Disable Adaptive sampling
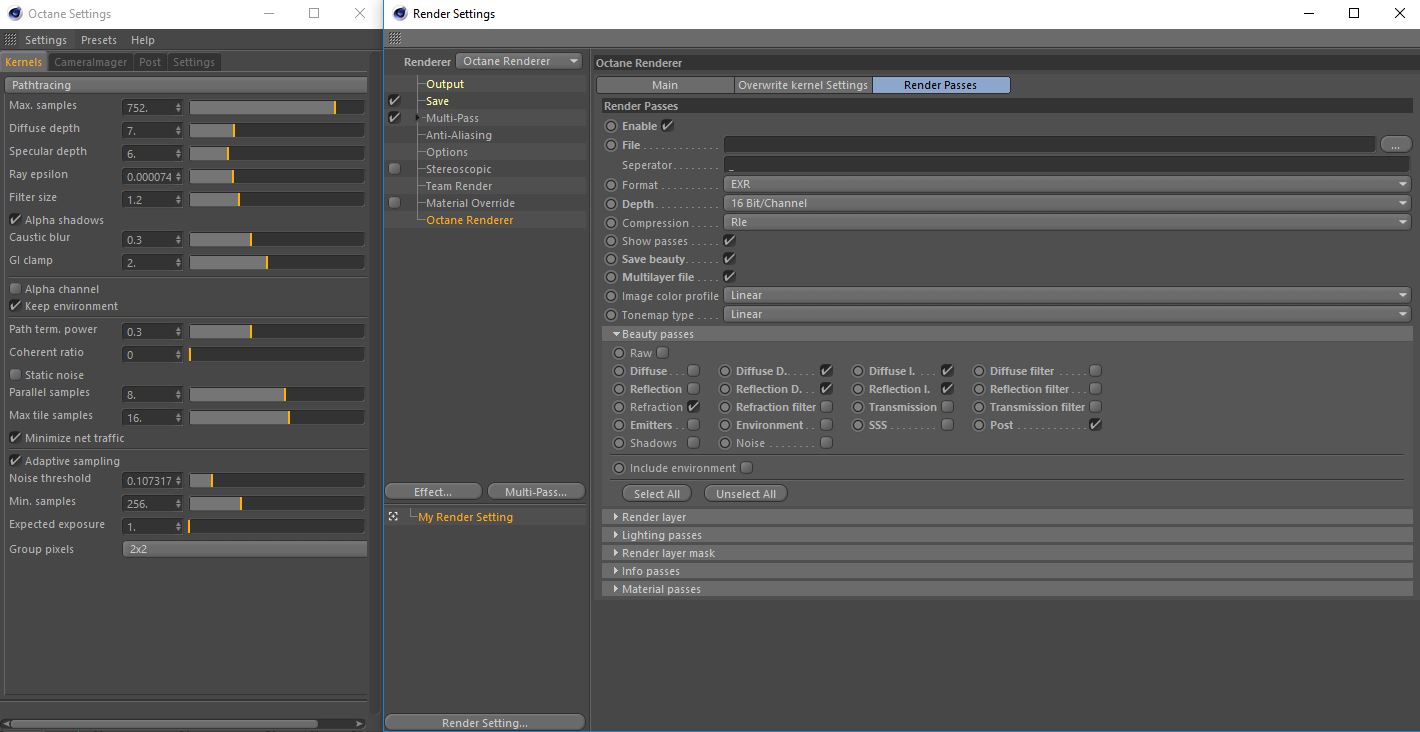The height and width of the screenshot is (732, 1420). click(15, 461)
